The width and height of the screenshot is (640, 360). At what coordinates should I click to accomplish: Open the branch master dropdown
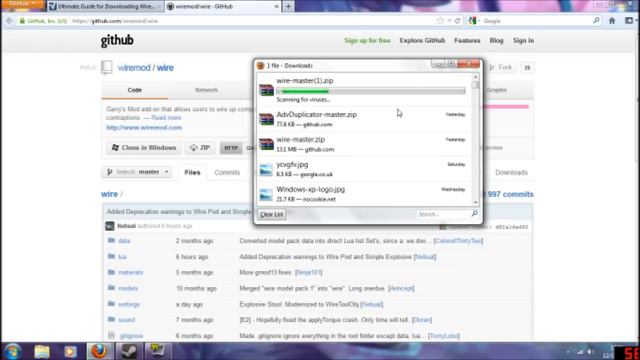(137, 172)
